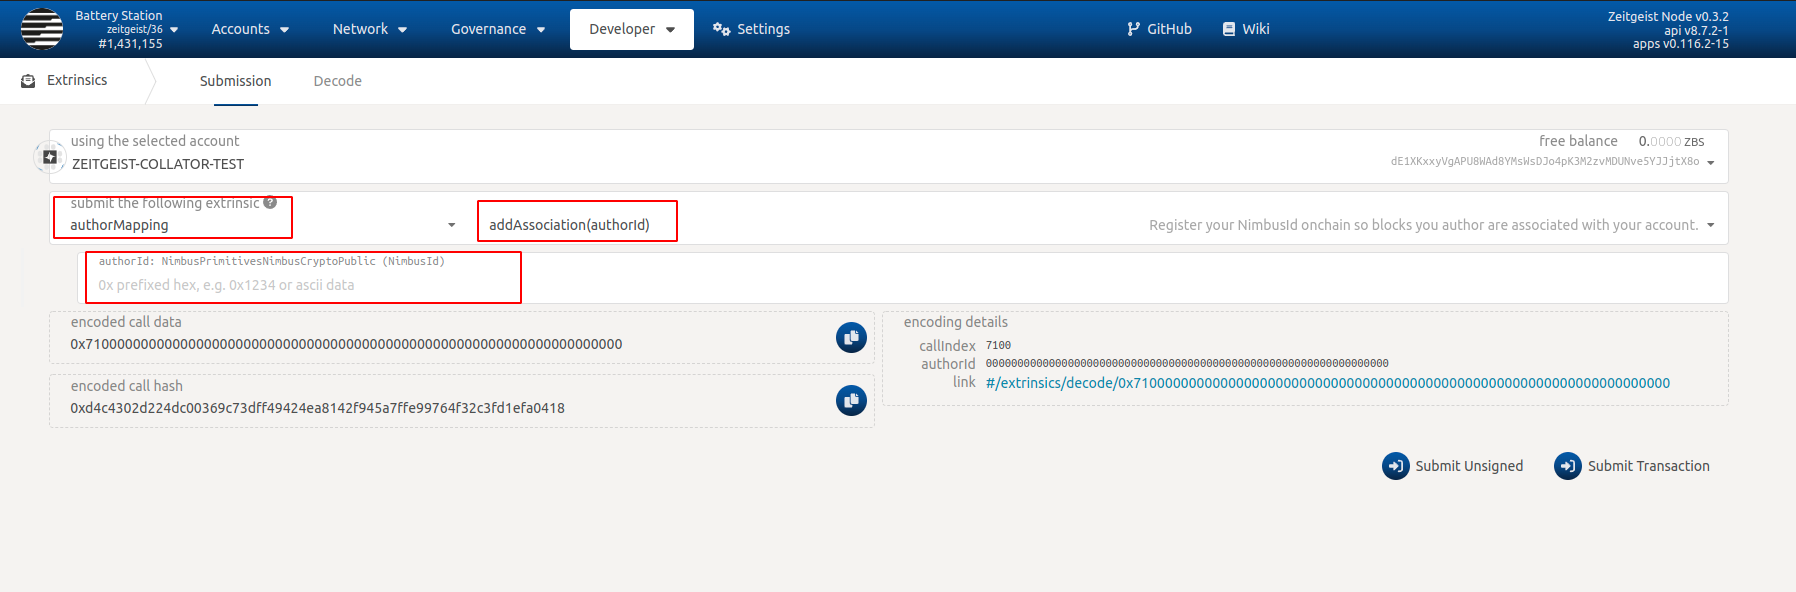Expand the Network menu
The width and height of the screenshot is (1796, 592).
tap(369, 29)
